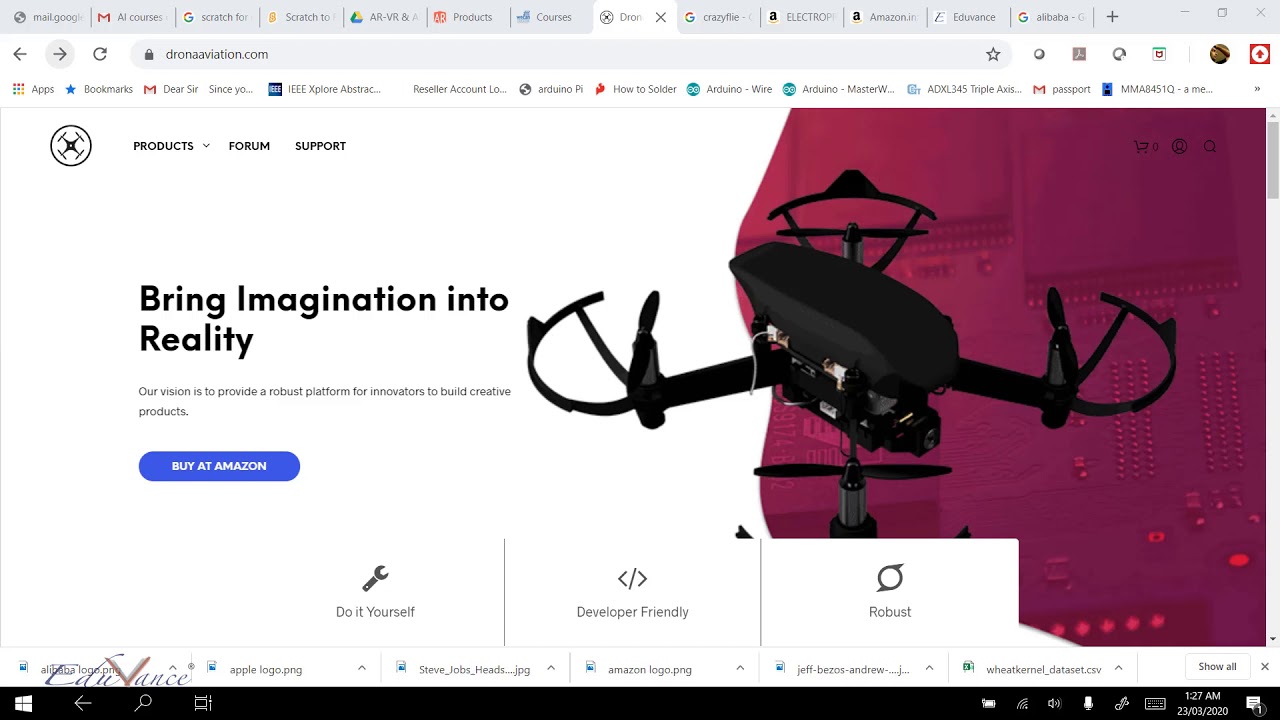
Task: Switch to the Courses tab
Action: pos(552,17)
